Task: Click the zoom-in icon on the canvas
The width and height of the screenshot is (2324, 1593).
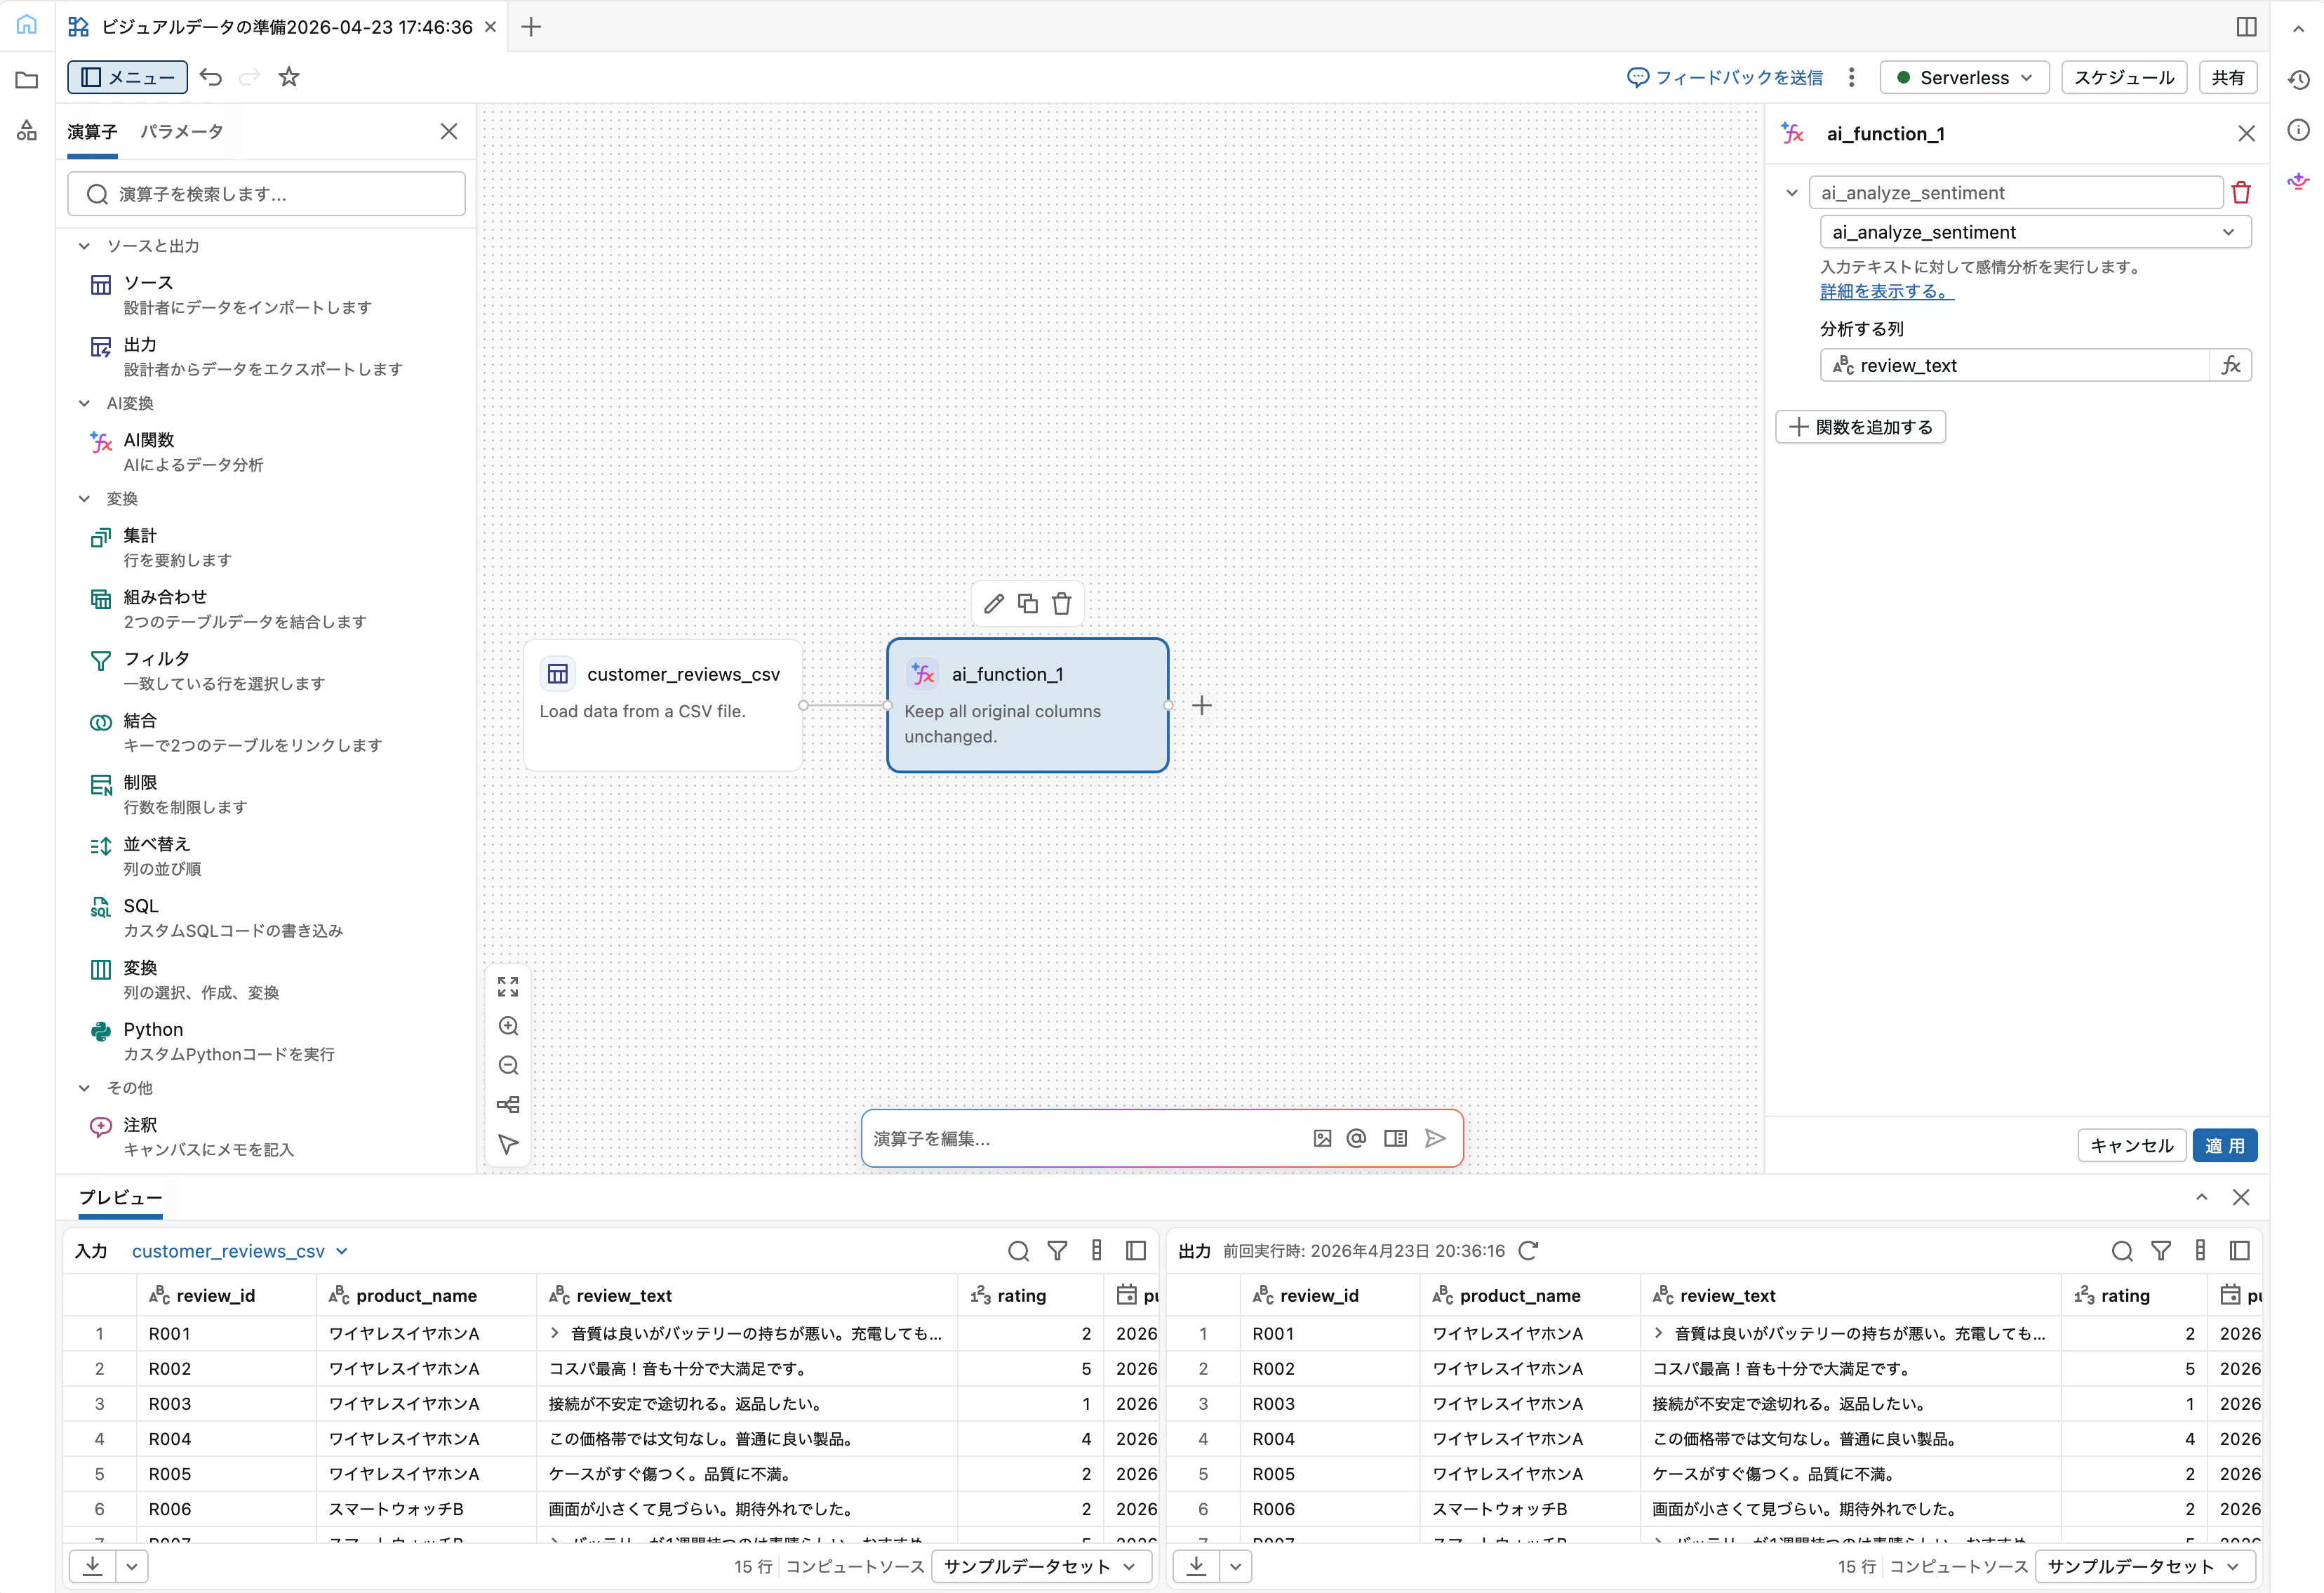Action: pyautogui.click(x=509, y=1026)
